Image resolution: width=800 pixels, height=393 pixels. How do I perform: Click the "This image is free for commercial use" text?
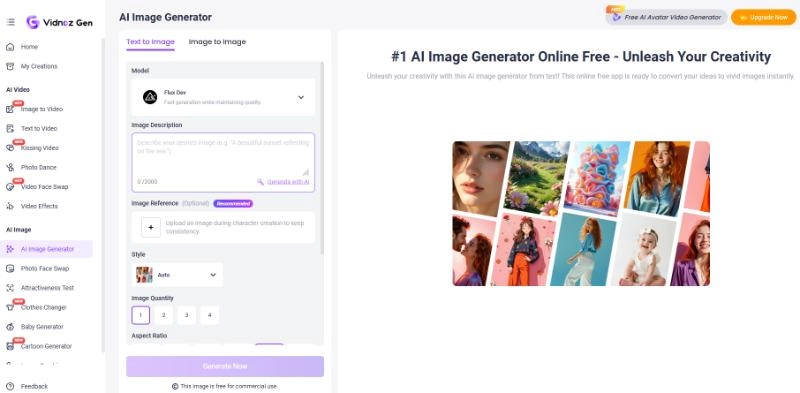tap(229, 386)
